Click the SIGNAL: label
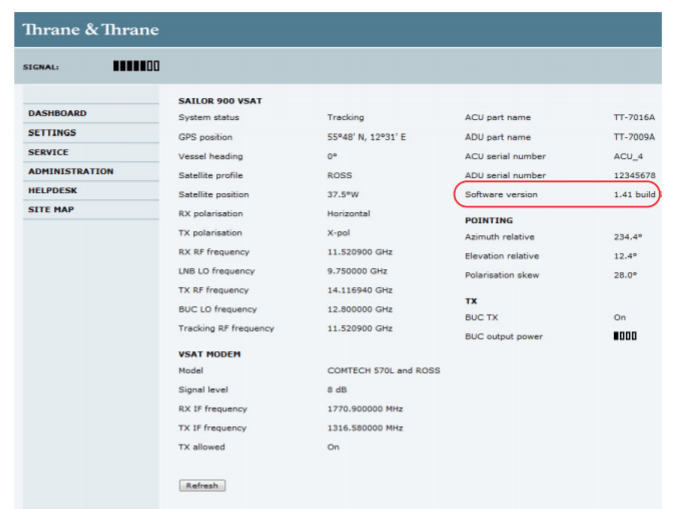Image resolution: width=680 pixels, height=509 pixels. [x=41, y=67]
